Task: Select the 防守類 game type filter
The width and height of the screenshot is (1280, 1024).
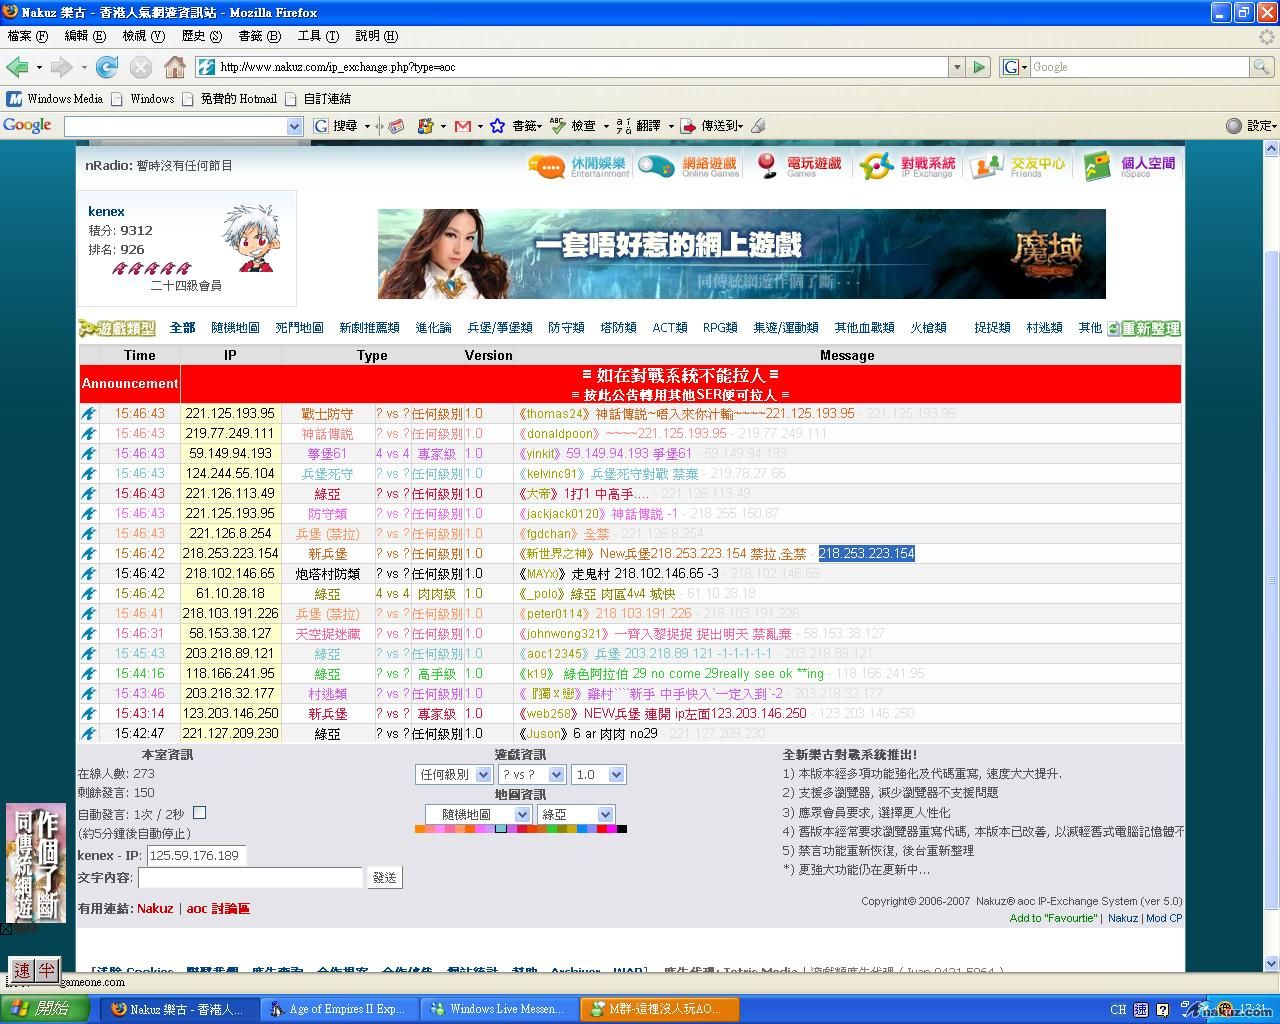Action: coord(566,328)
